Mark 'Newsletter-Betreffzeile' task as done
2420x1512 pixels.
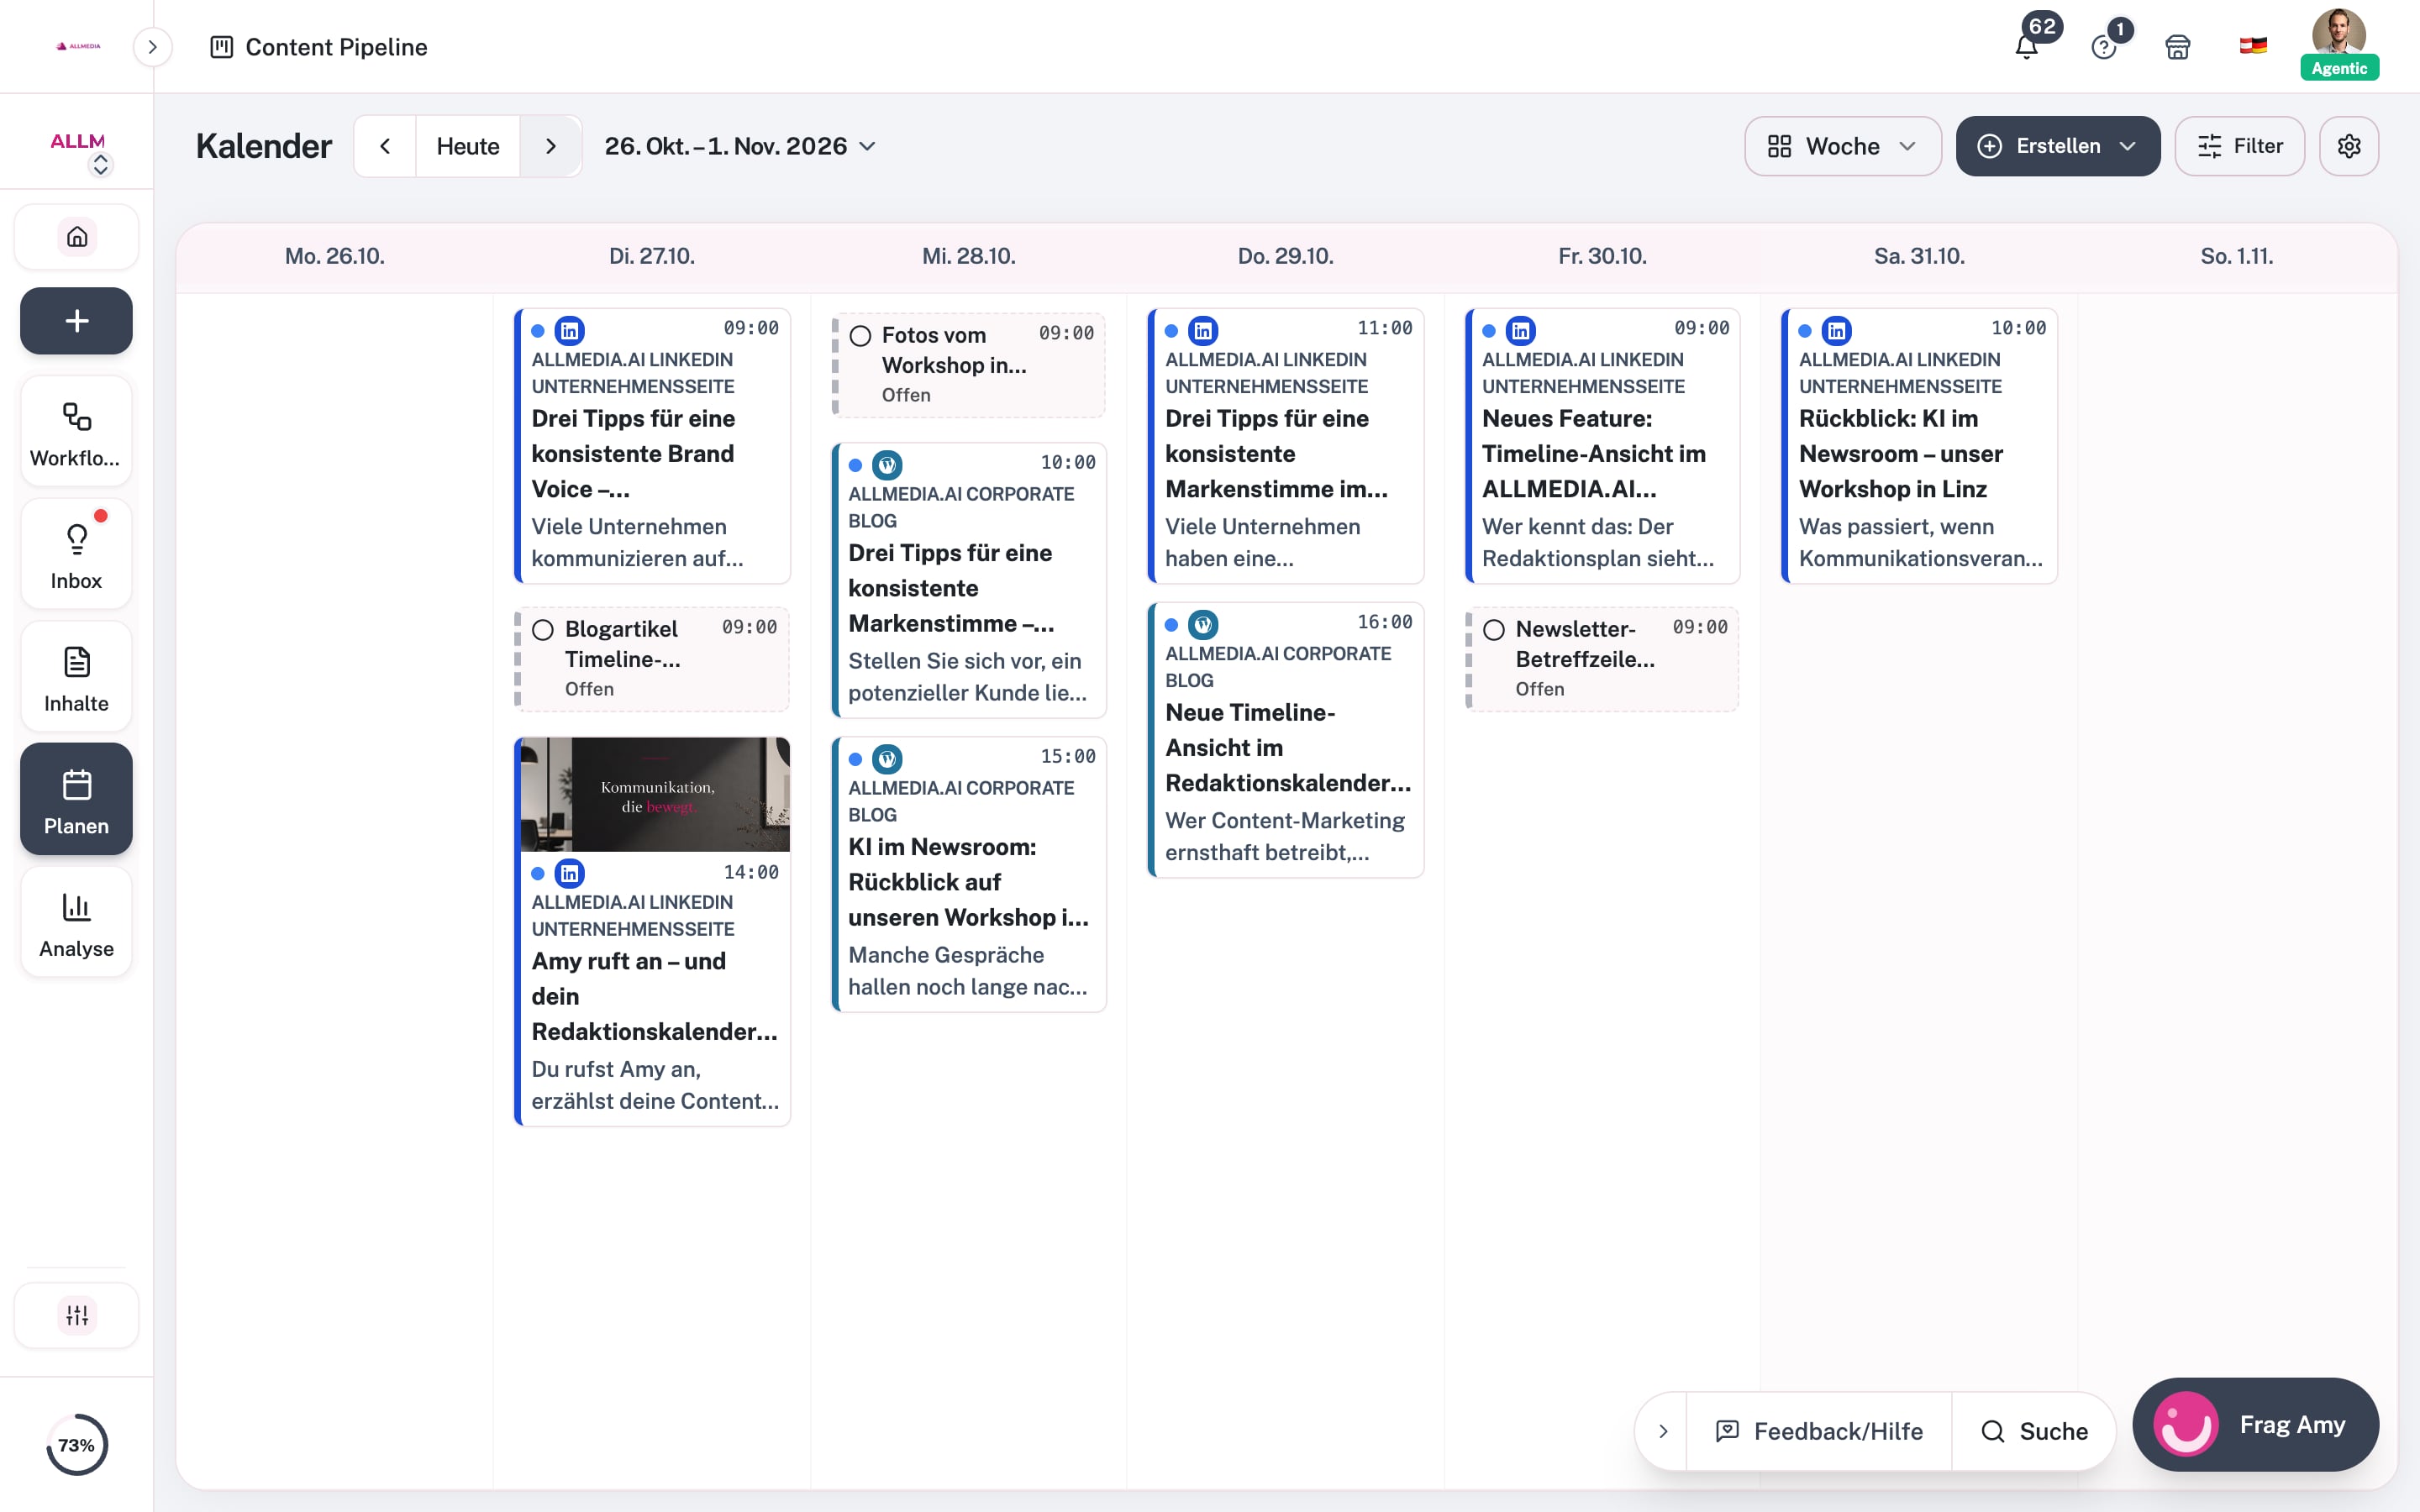click(x=1494, y=630)
